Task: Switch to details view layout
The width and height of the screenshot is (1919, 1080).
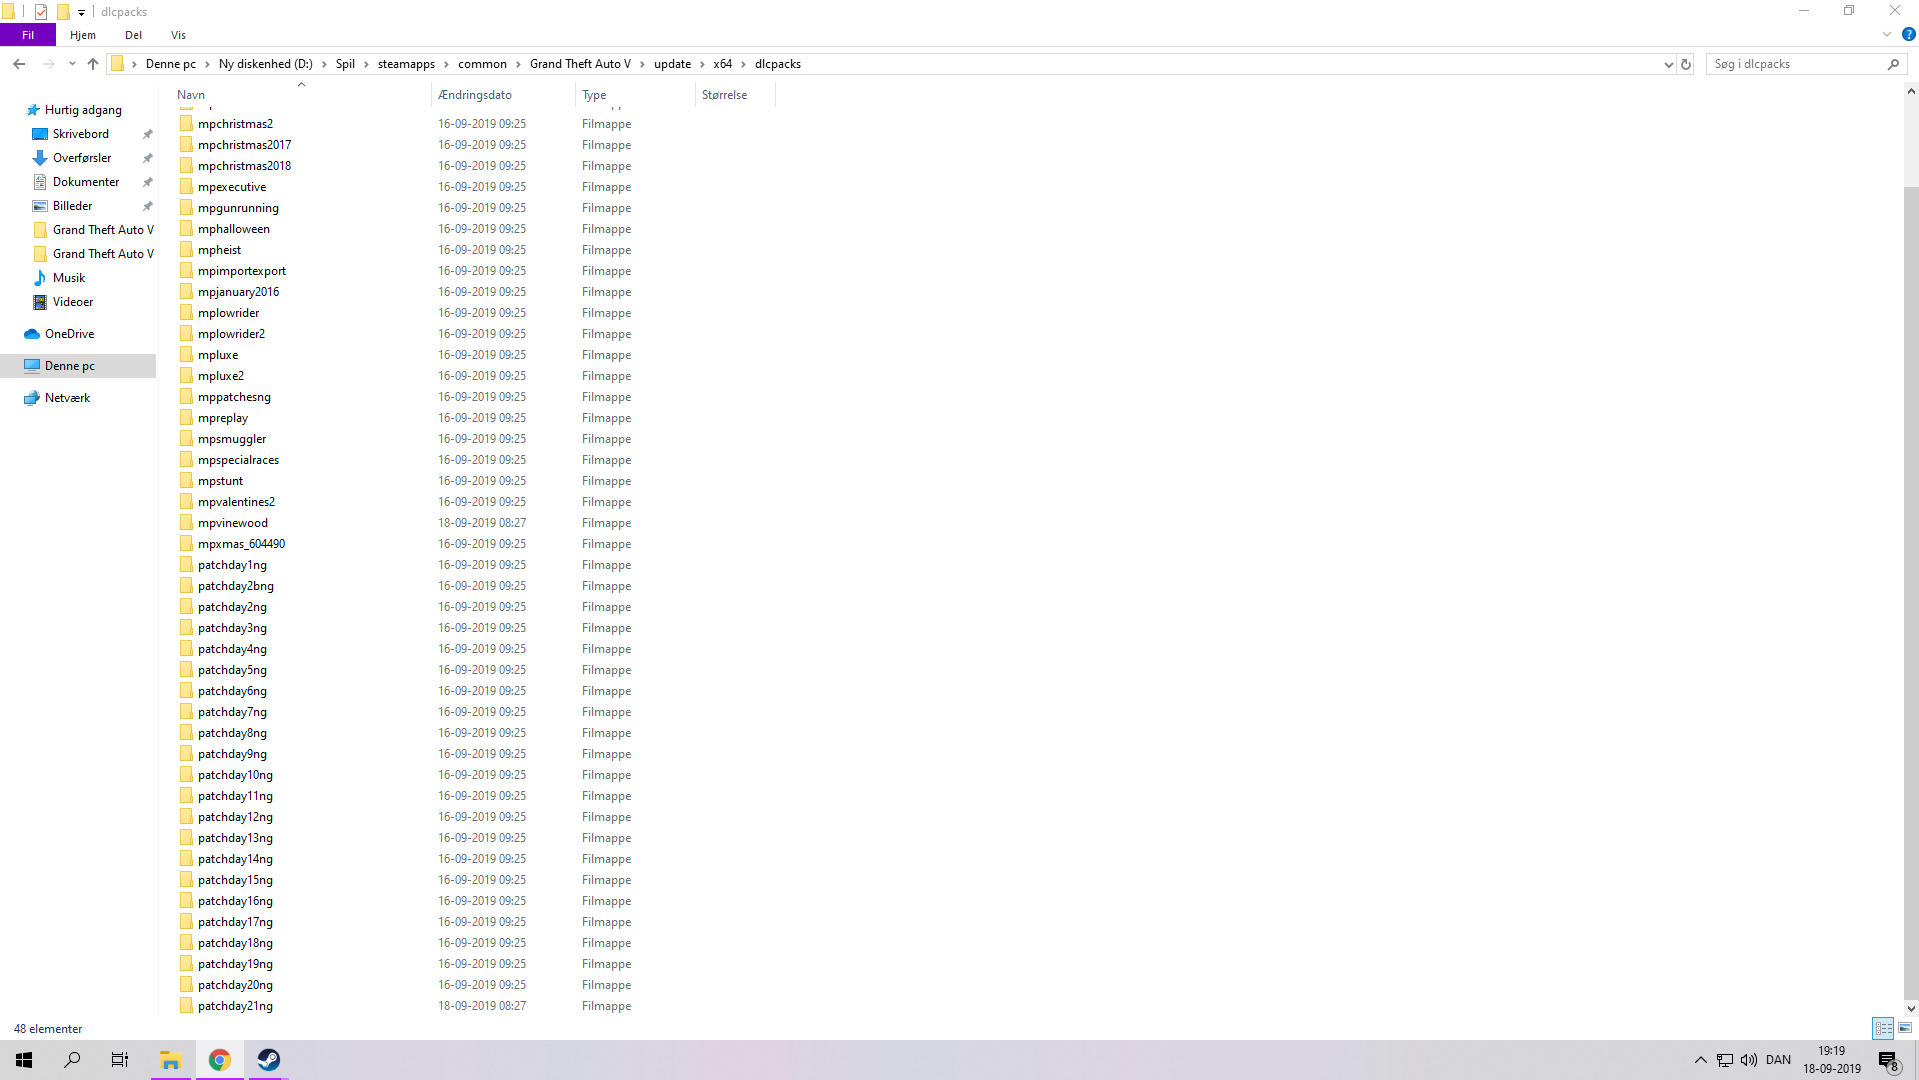Action: 1884,1028
